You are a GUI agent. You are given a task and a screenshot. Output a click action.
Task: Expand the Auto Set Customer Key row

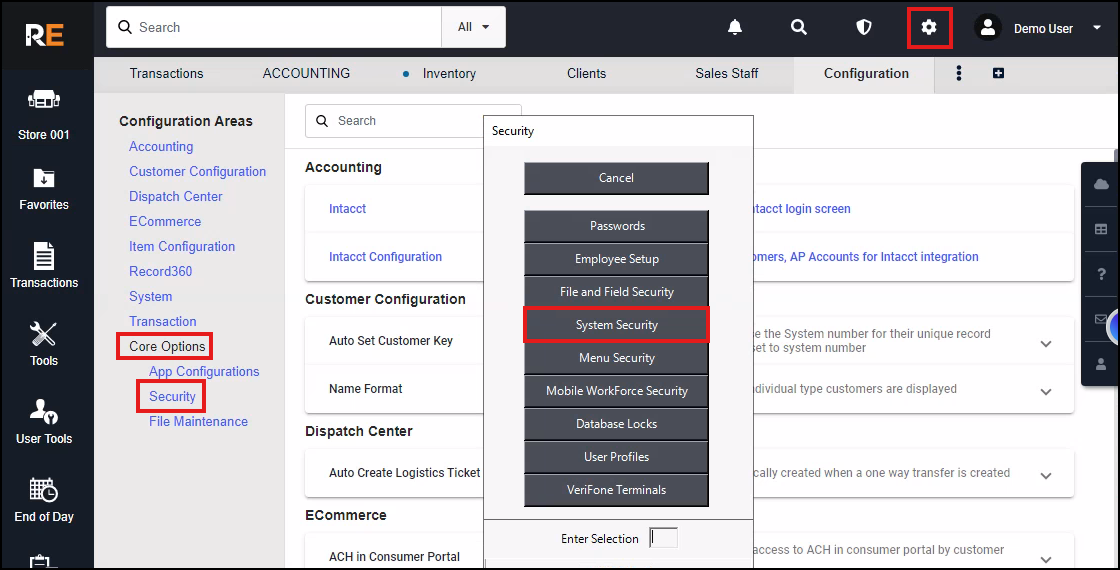[1046, 344]
